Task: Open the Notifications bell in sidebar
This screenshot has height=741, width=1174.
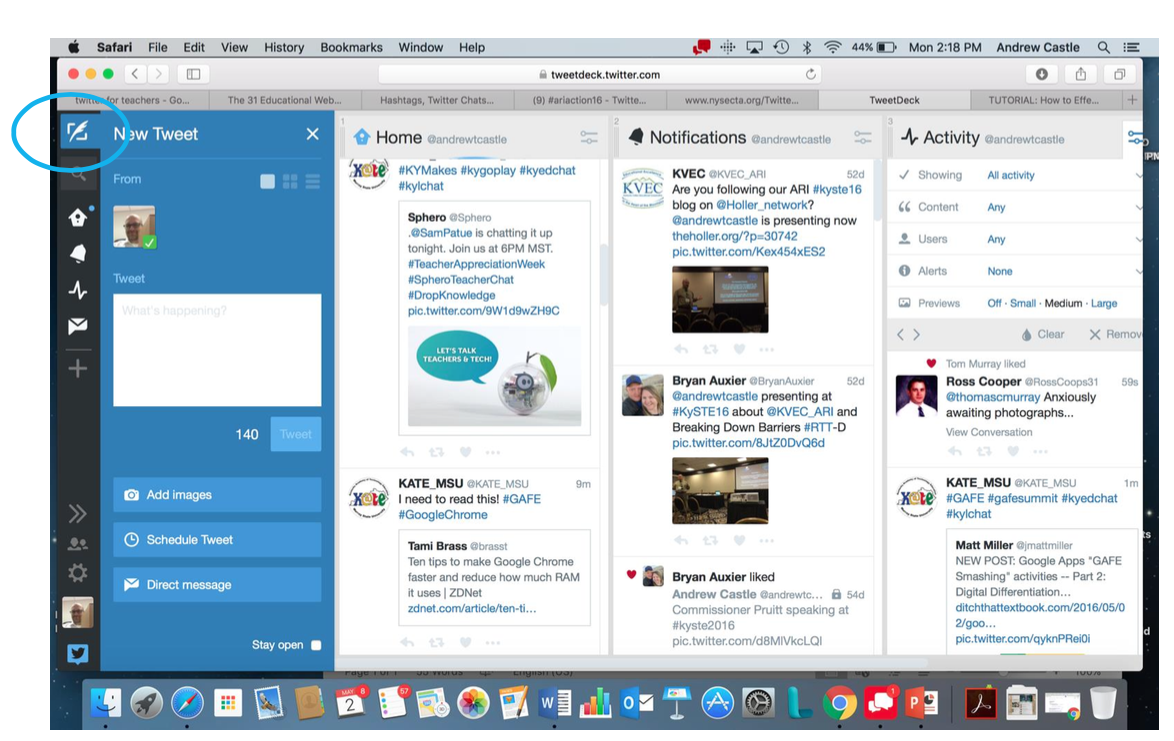Action: (78, 254)
